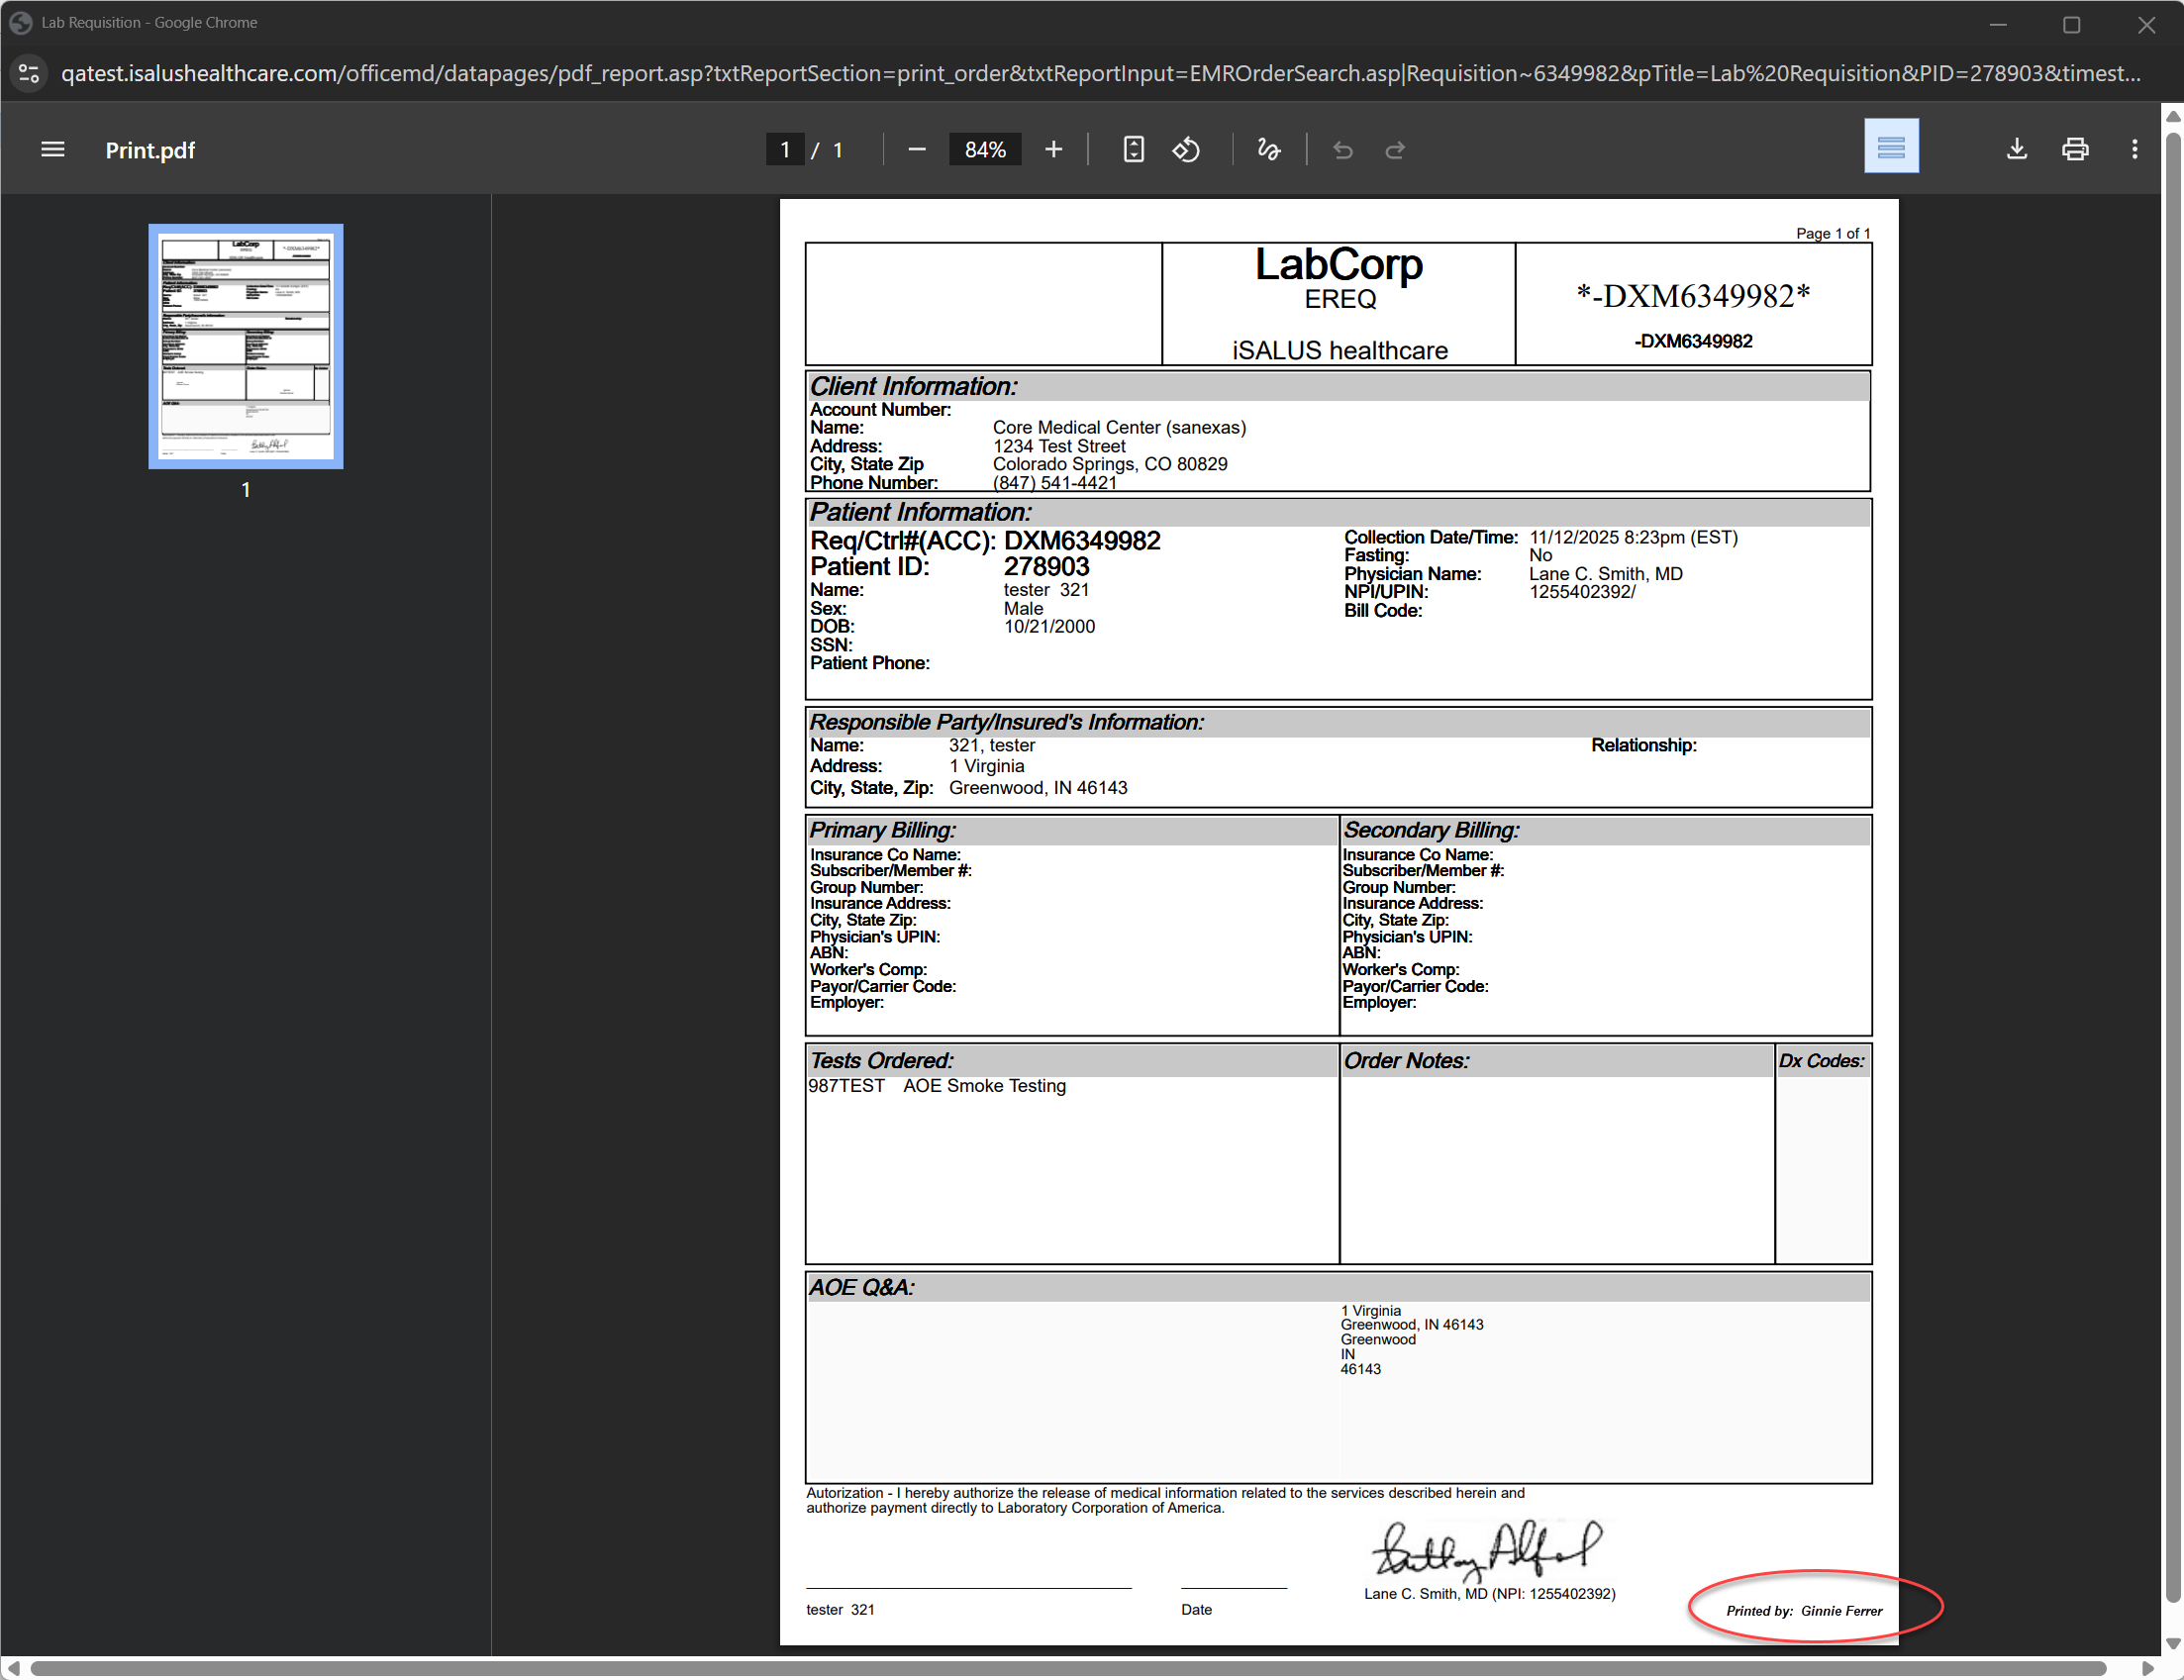Open site information icon in address bar
Viewport: 2184px width, 1680px height.
tap(29, 73)
